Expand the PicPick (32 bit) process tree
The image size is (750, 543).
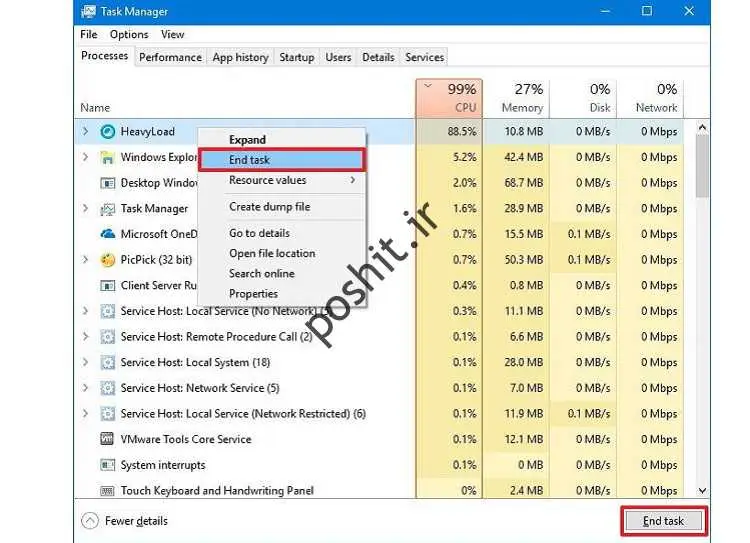click(86, 260)
